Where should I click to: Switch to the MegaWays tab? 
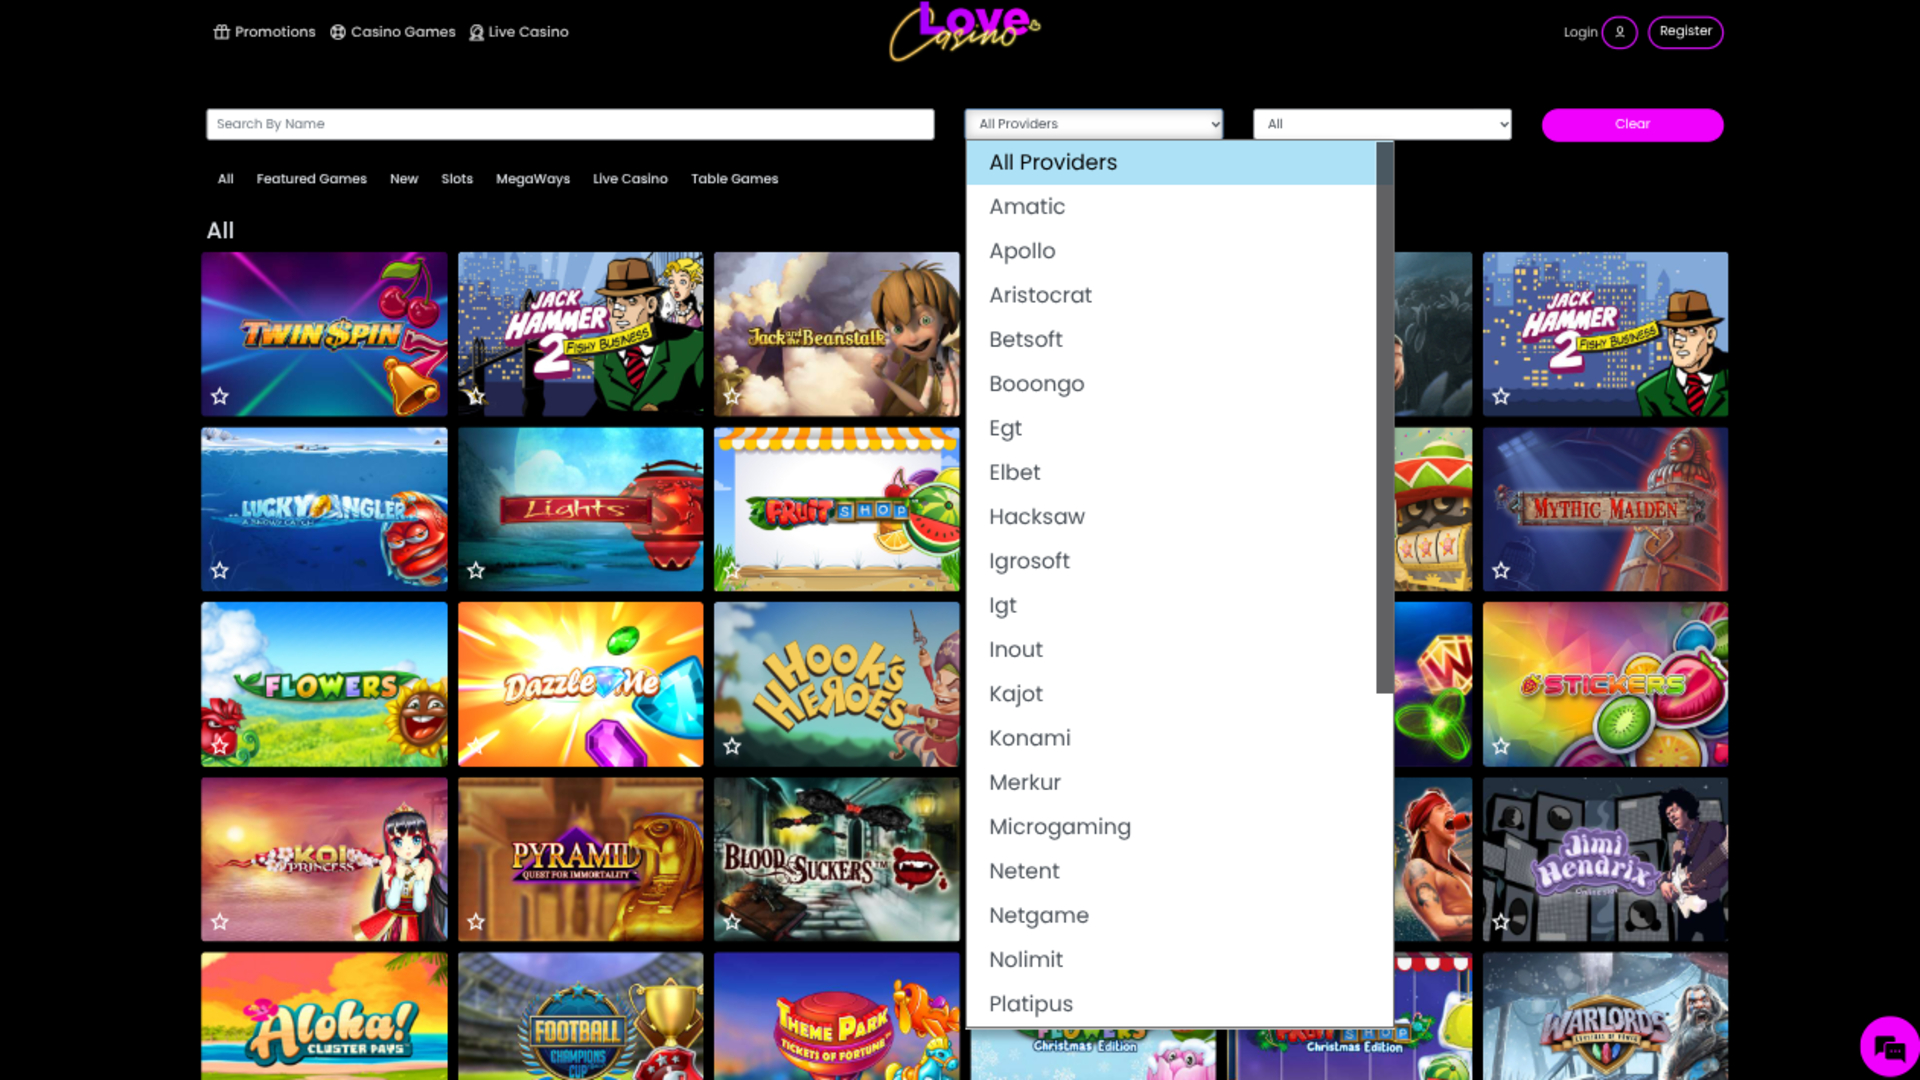coord(532,178)
